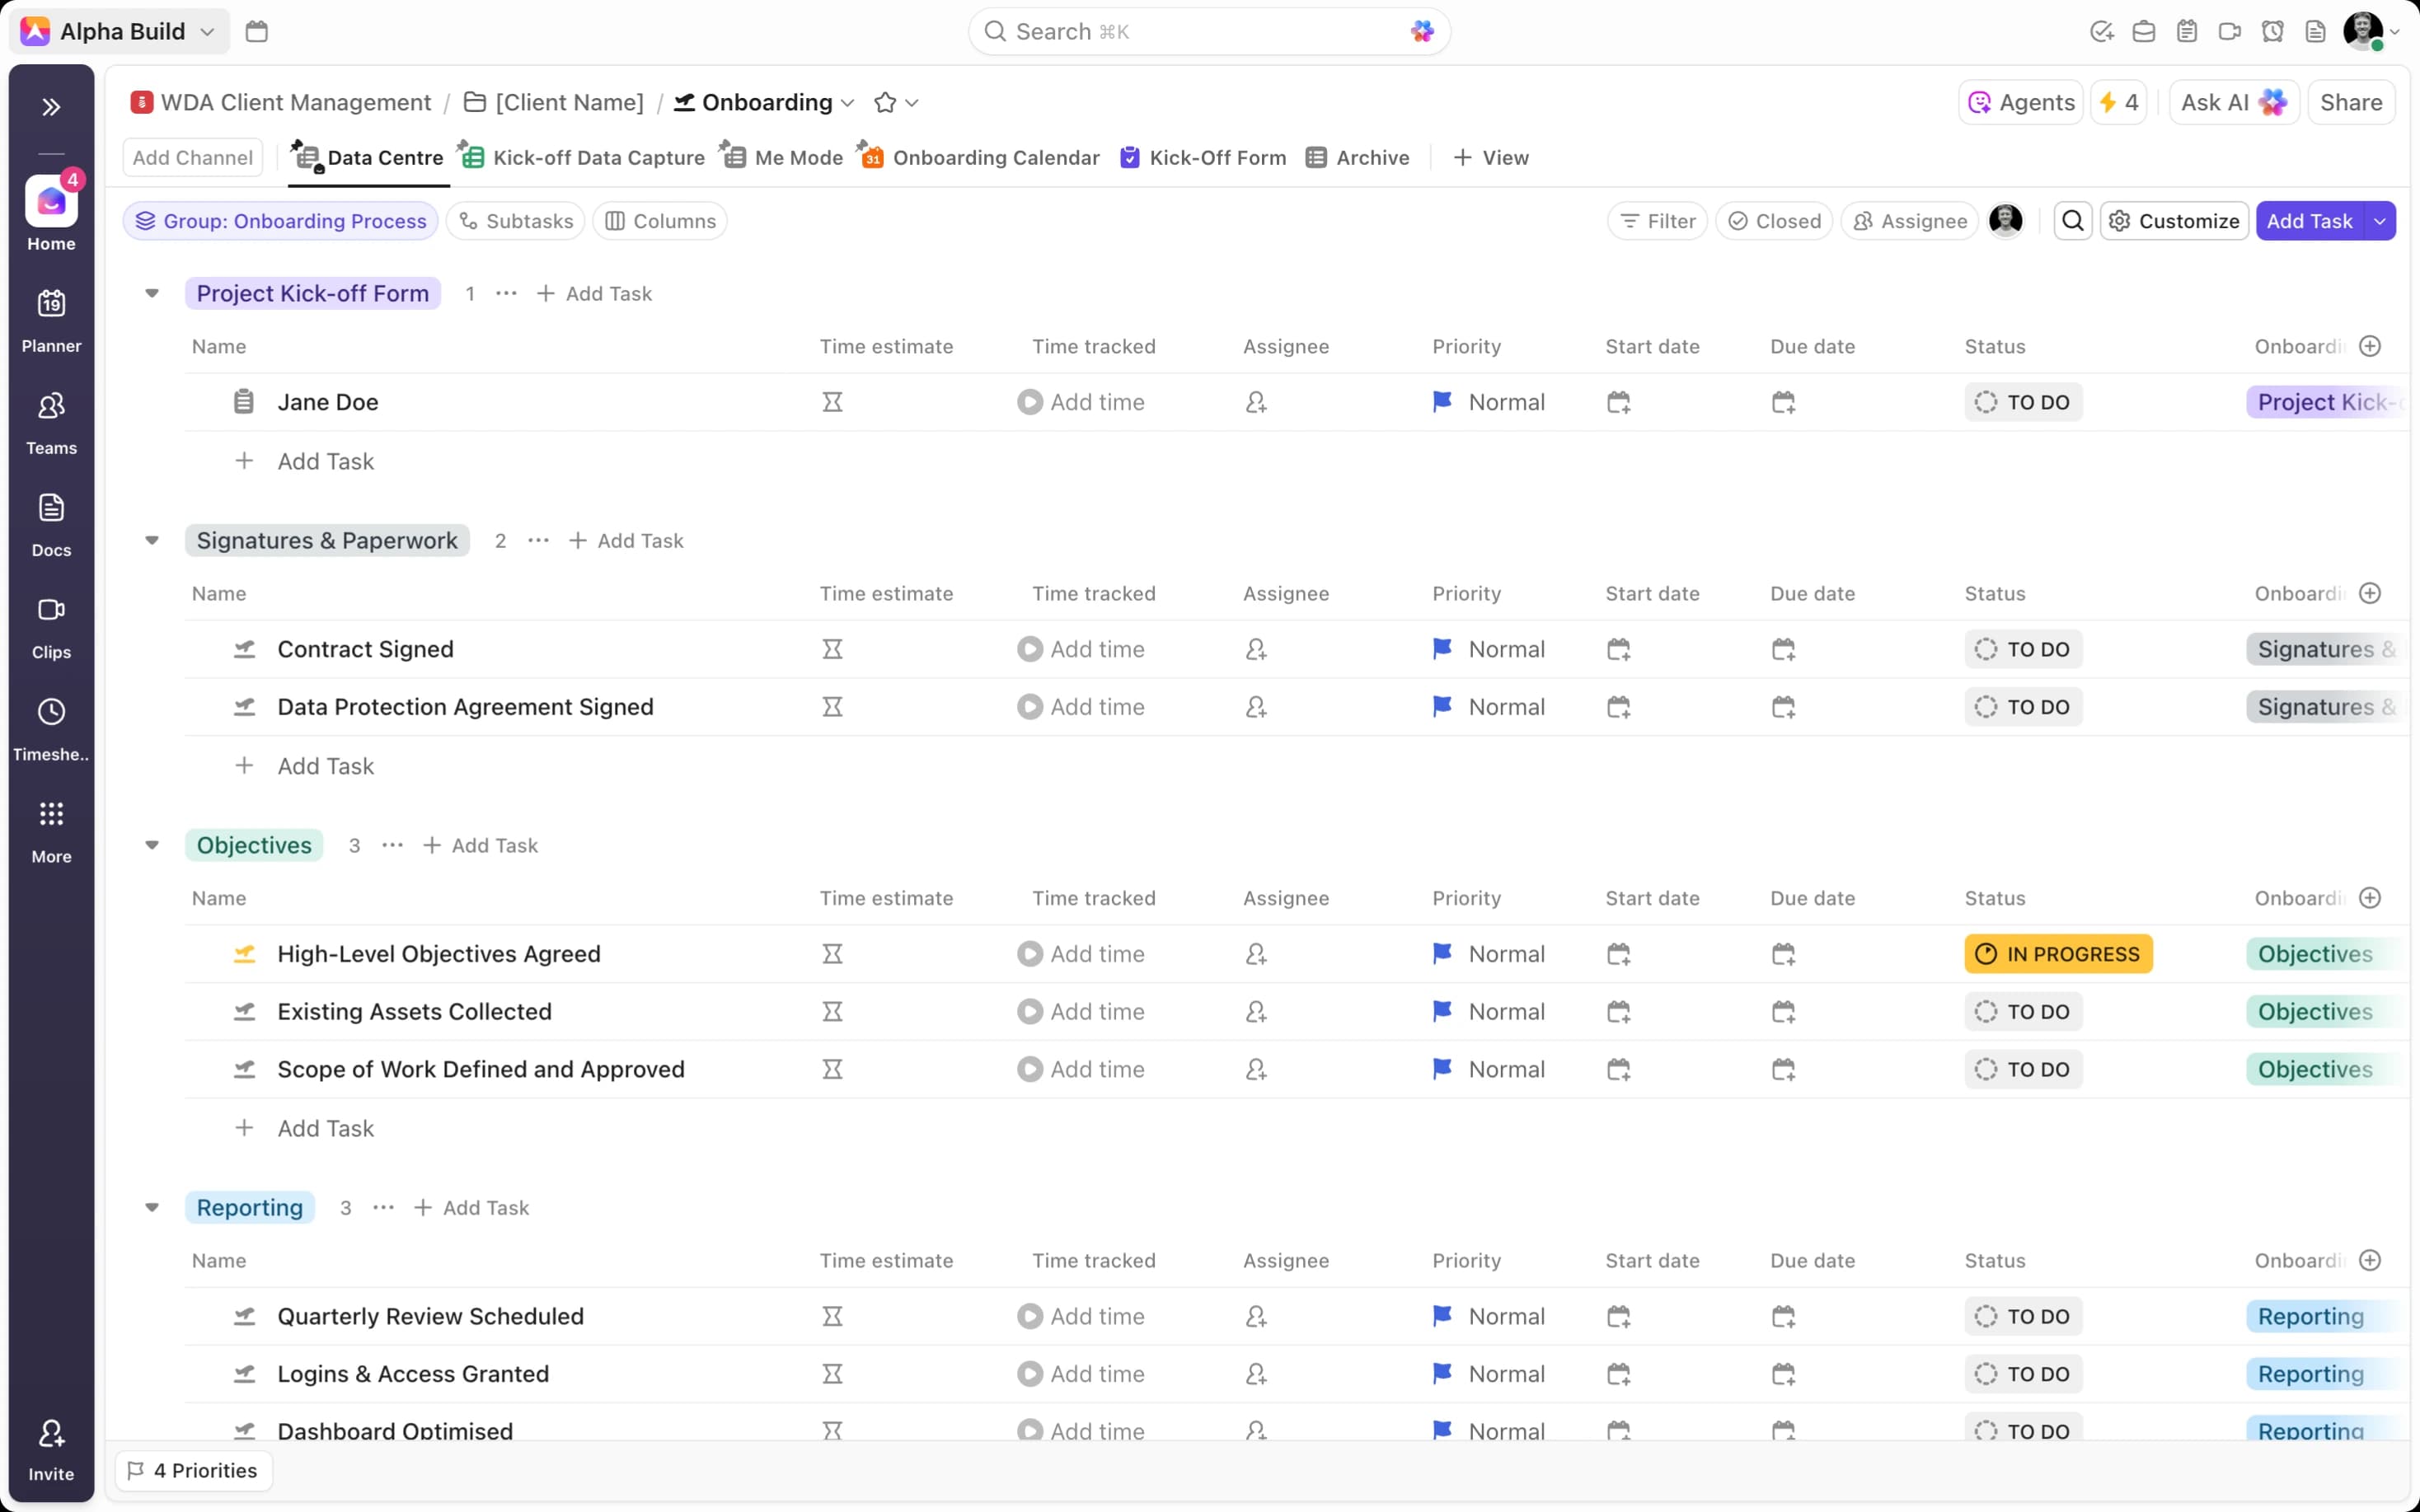Assign someone to Existing Assets Collected
2420x1512 pixels.
[x=1256, y=1012]
